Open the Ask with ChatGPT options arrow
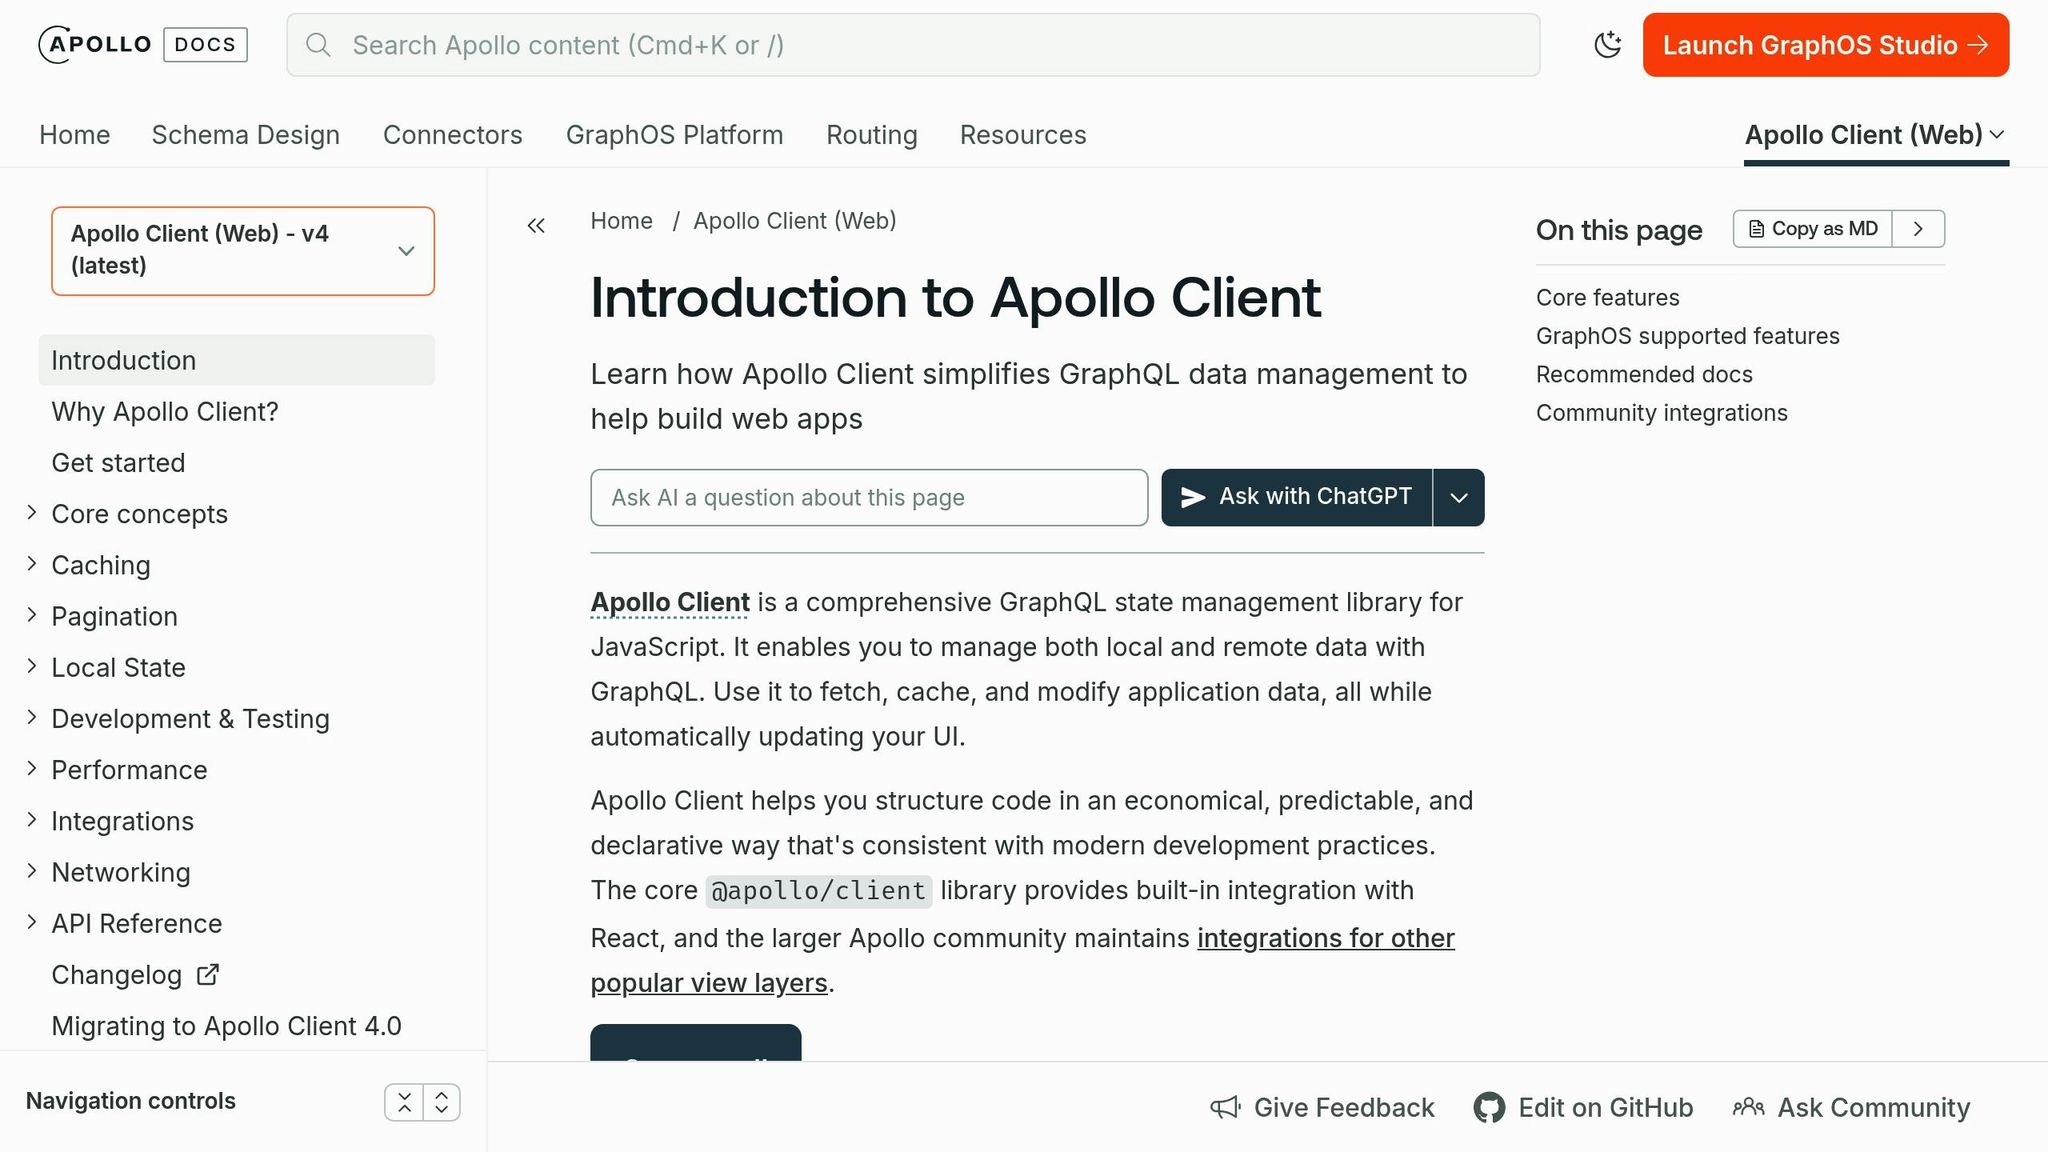Viewport: 2048px width, 1152px height. click(x=1458, y=497)
